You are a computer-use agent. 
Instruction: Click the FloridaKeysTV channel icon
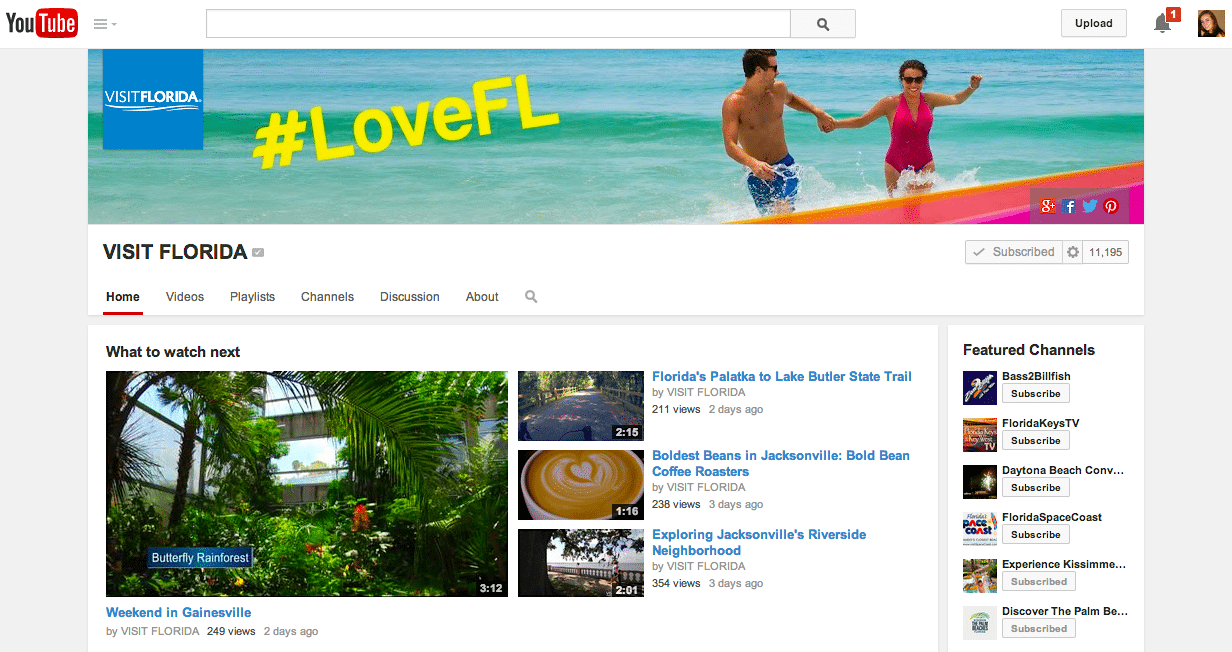tap(980, 434)
